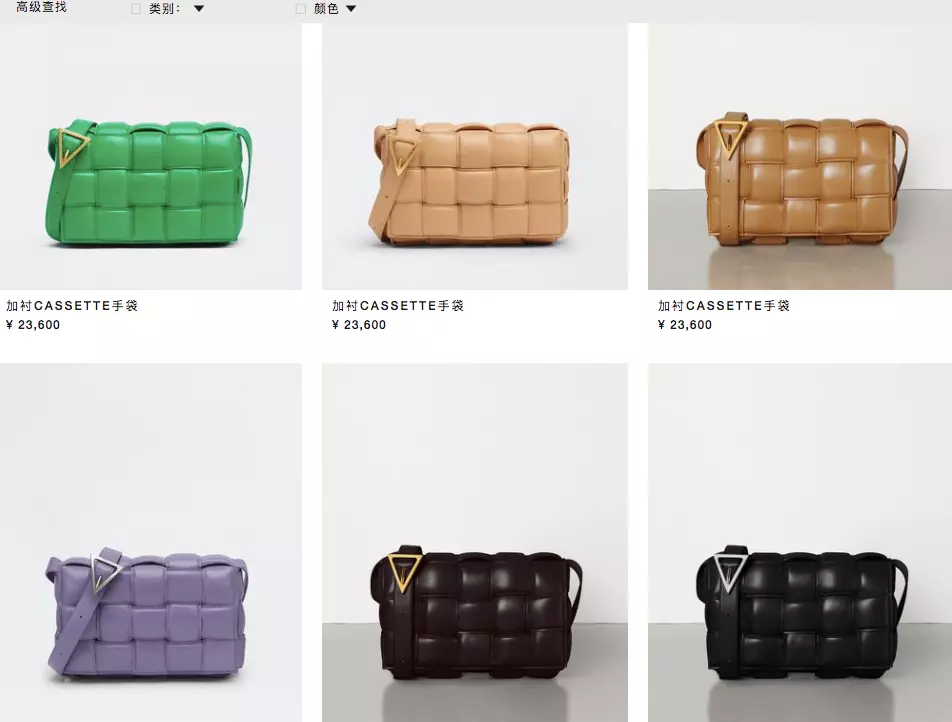Click 加衬CASSETTE手袋 title under green bag
This screenshot has width=952, height=722.
point(72,305)
